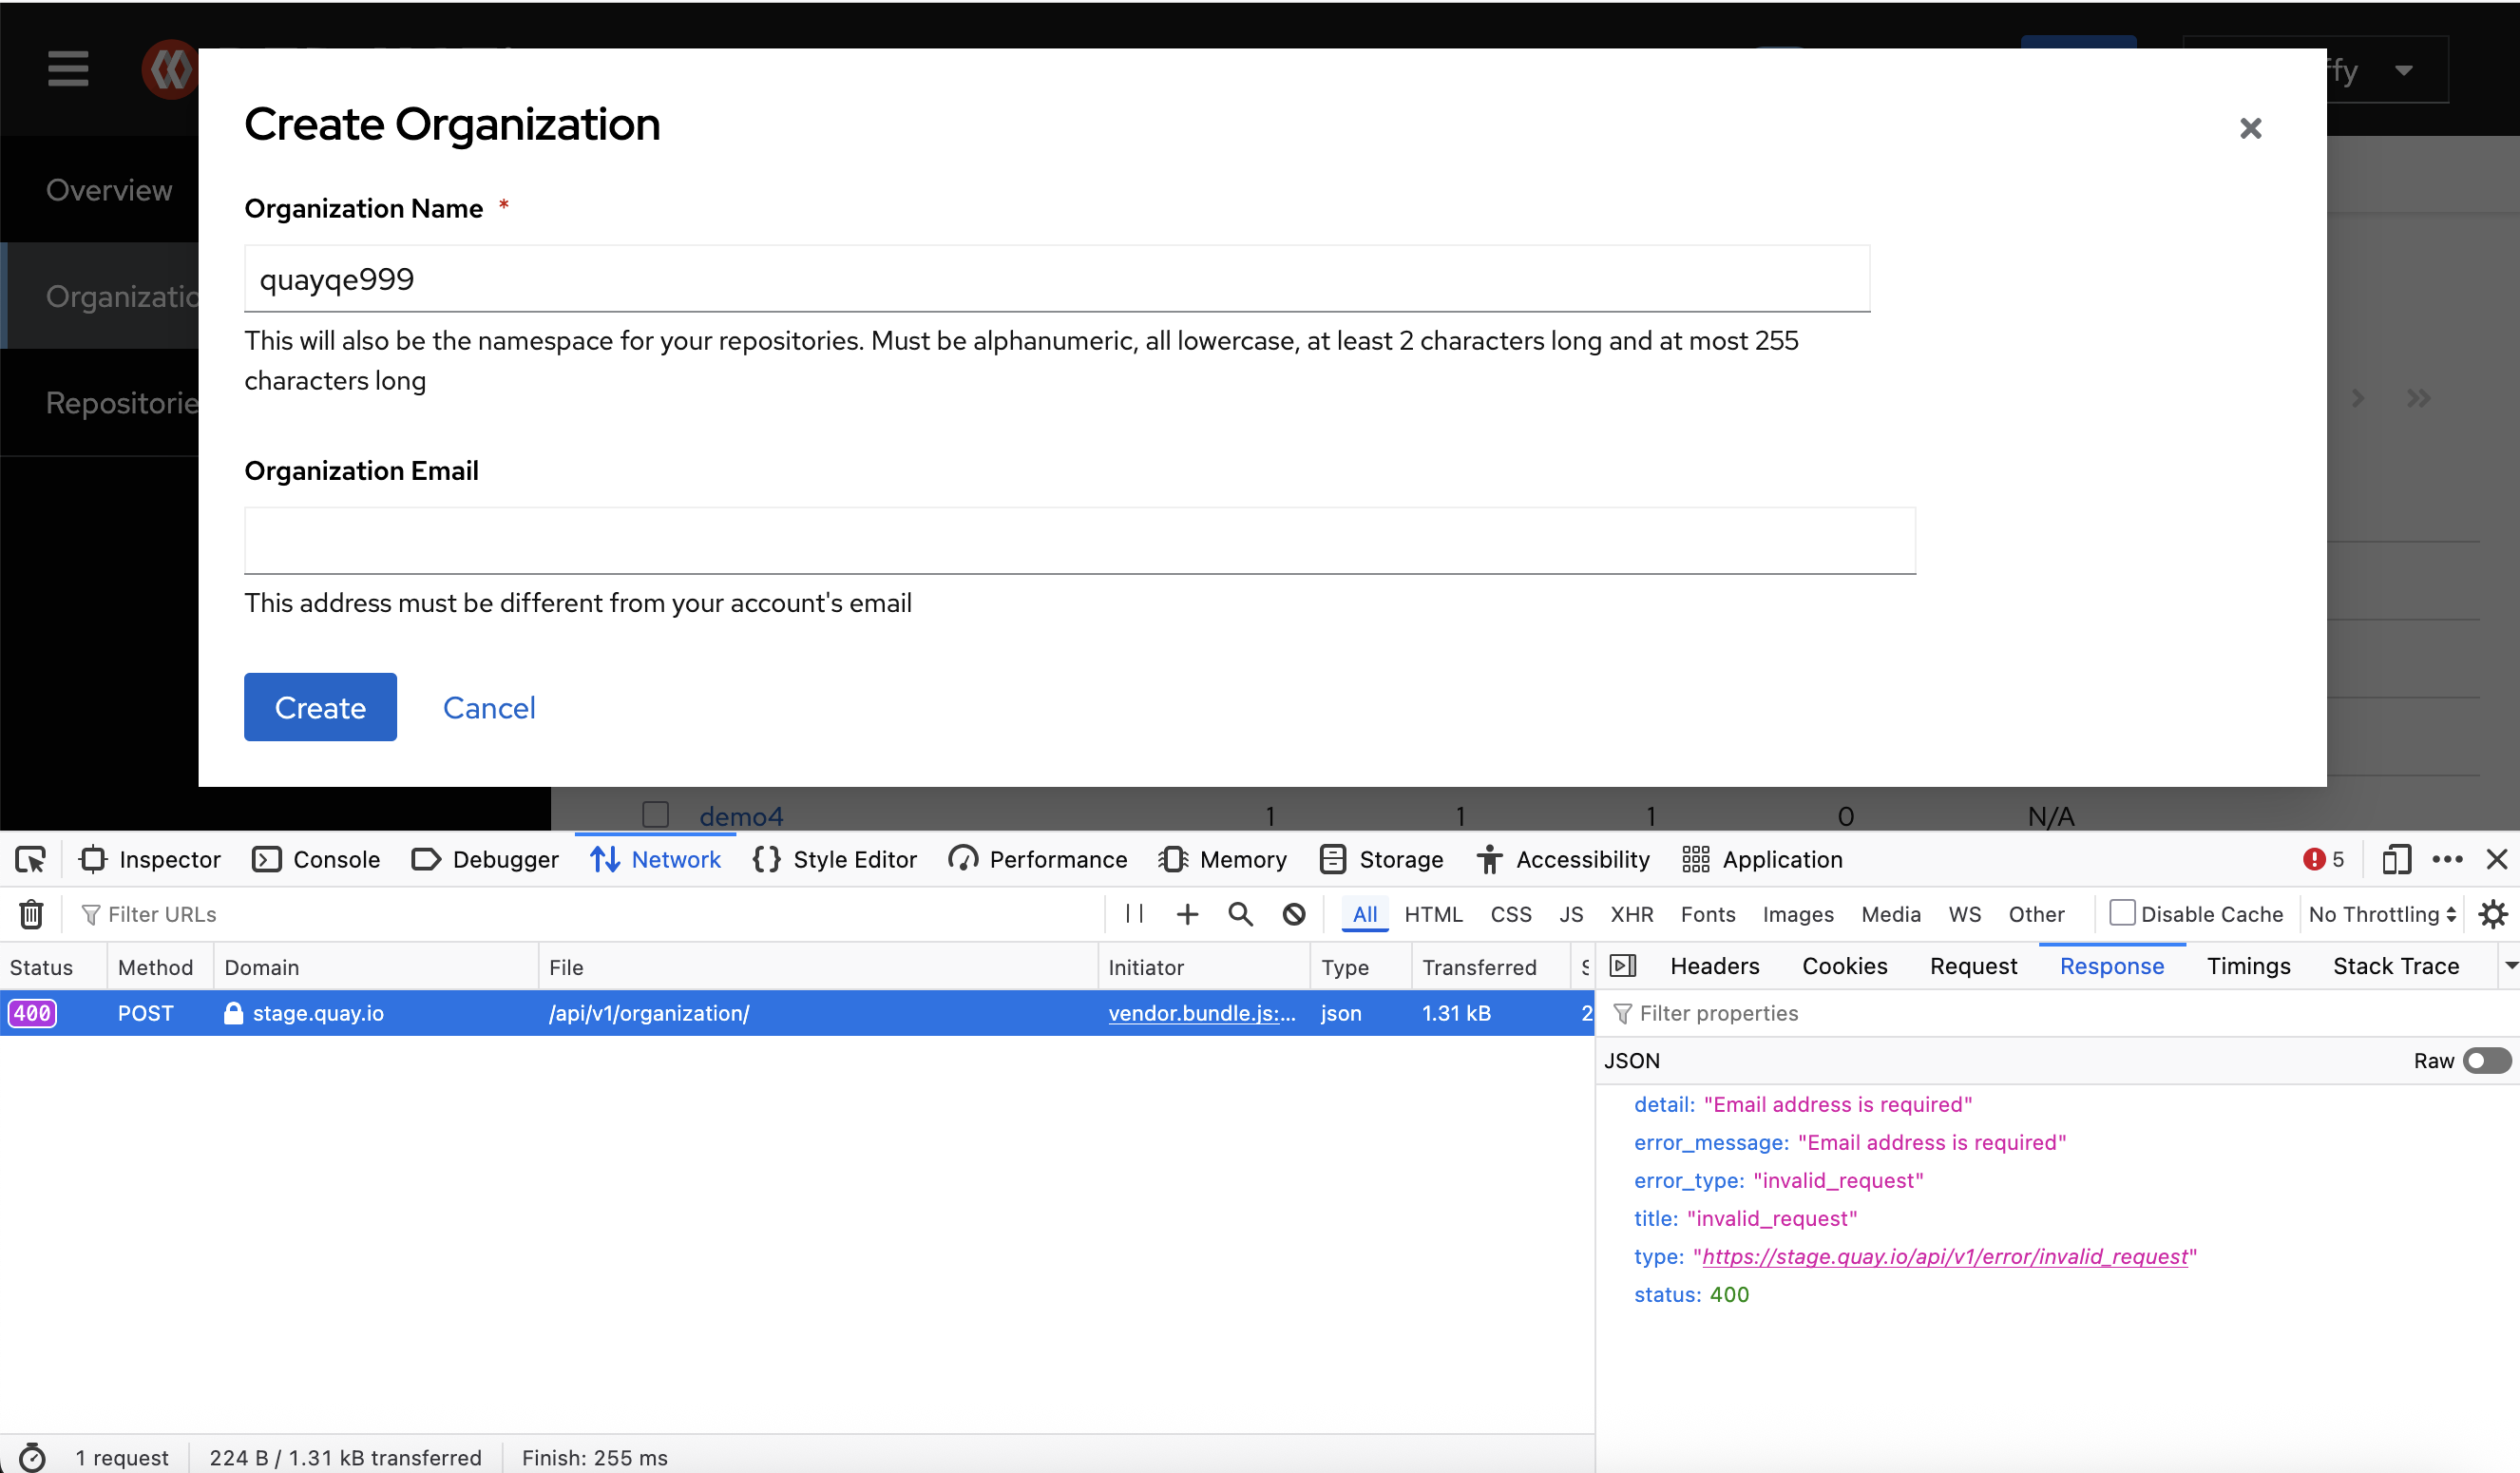2520x1473 pixels.
Task: Check the demo4 row checkbox
Action: pos(655,815)
